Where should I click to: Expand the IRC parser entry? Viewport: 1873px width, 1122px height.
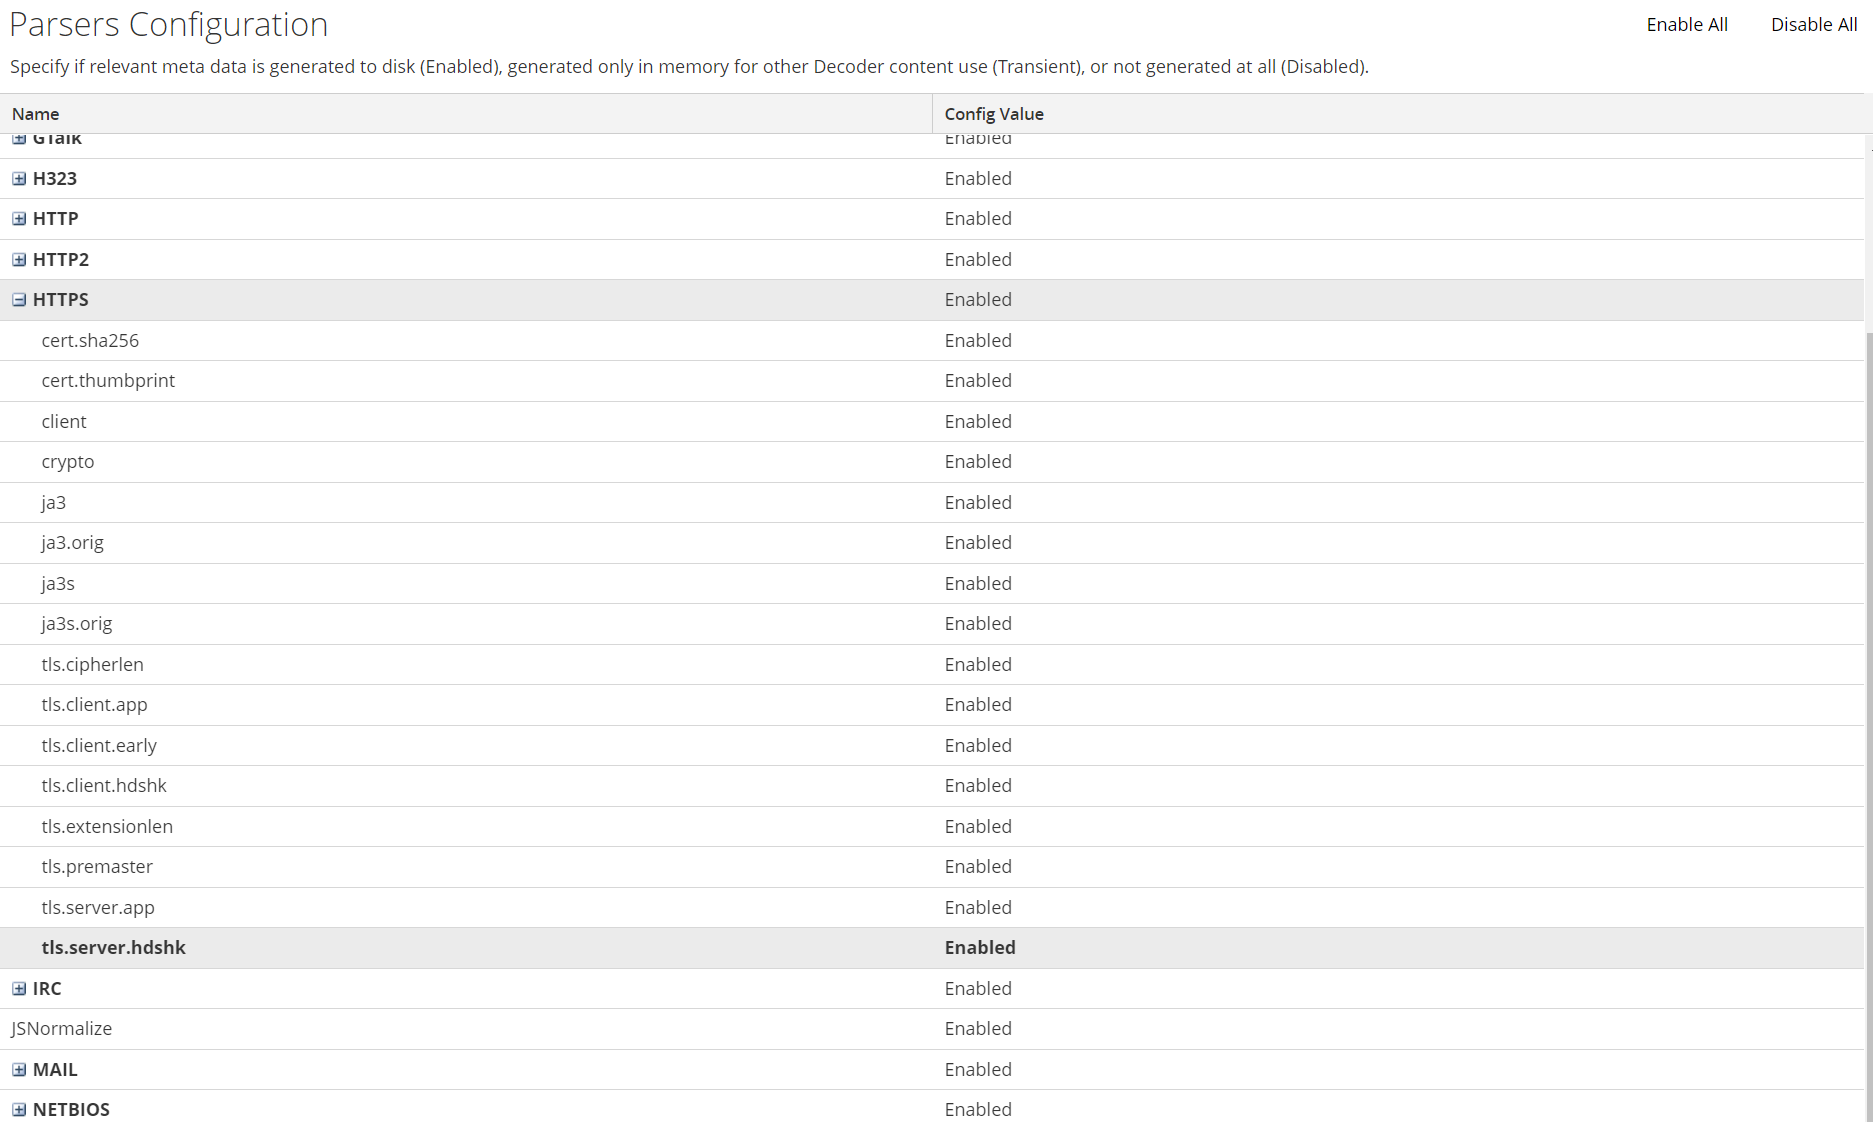[x=18, y=988]
